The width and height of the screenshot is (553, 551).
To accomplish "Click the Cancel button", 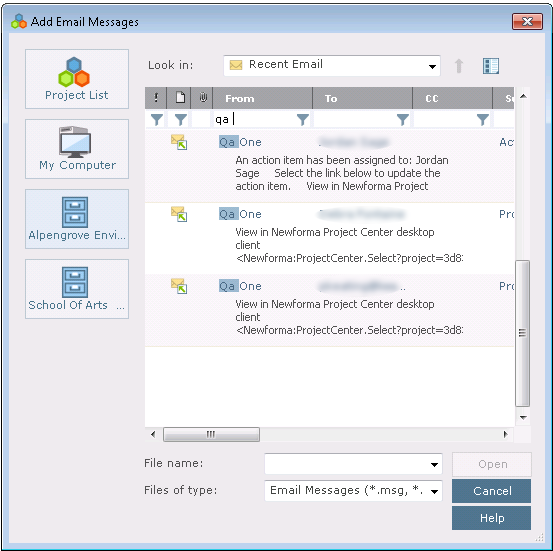I will point(492,491).
